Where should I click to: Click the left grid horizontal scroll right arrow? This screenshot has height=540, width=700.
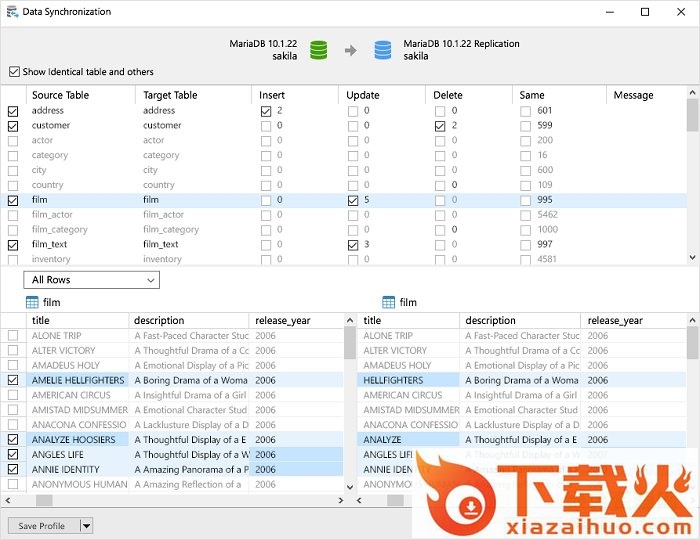pos(341,500)
